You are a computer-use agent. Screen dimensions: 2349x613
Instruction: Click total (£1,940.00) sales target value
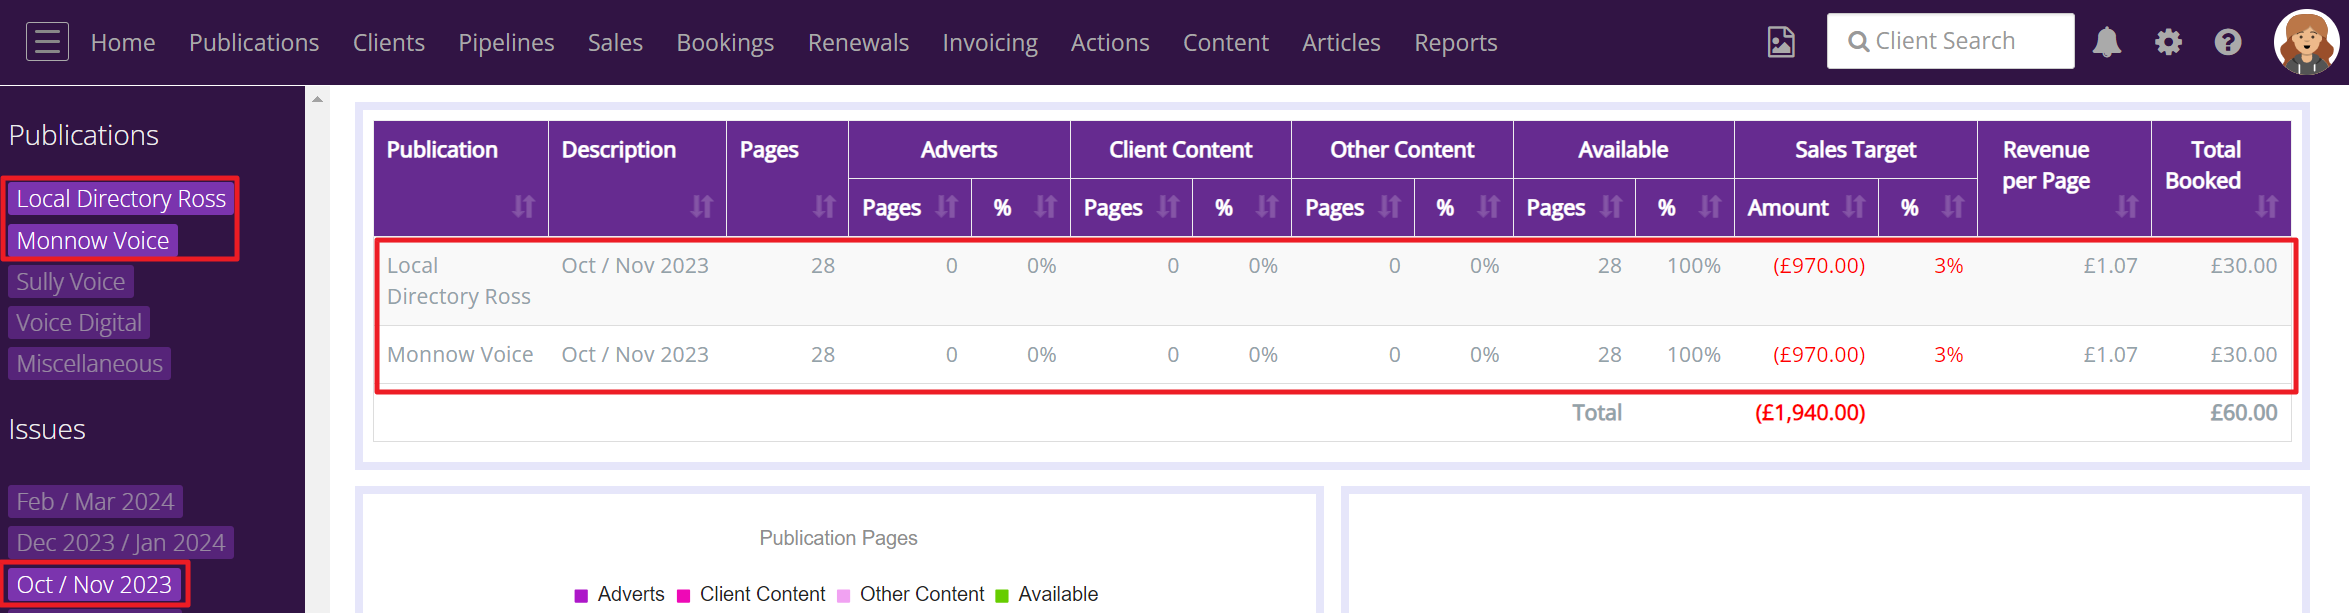pyautogui.click(x=1810, y=412)
